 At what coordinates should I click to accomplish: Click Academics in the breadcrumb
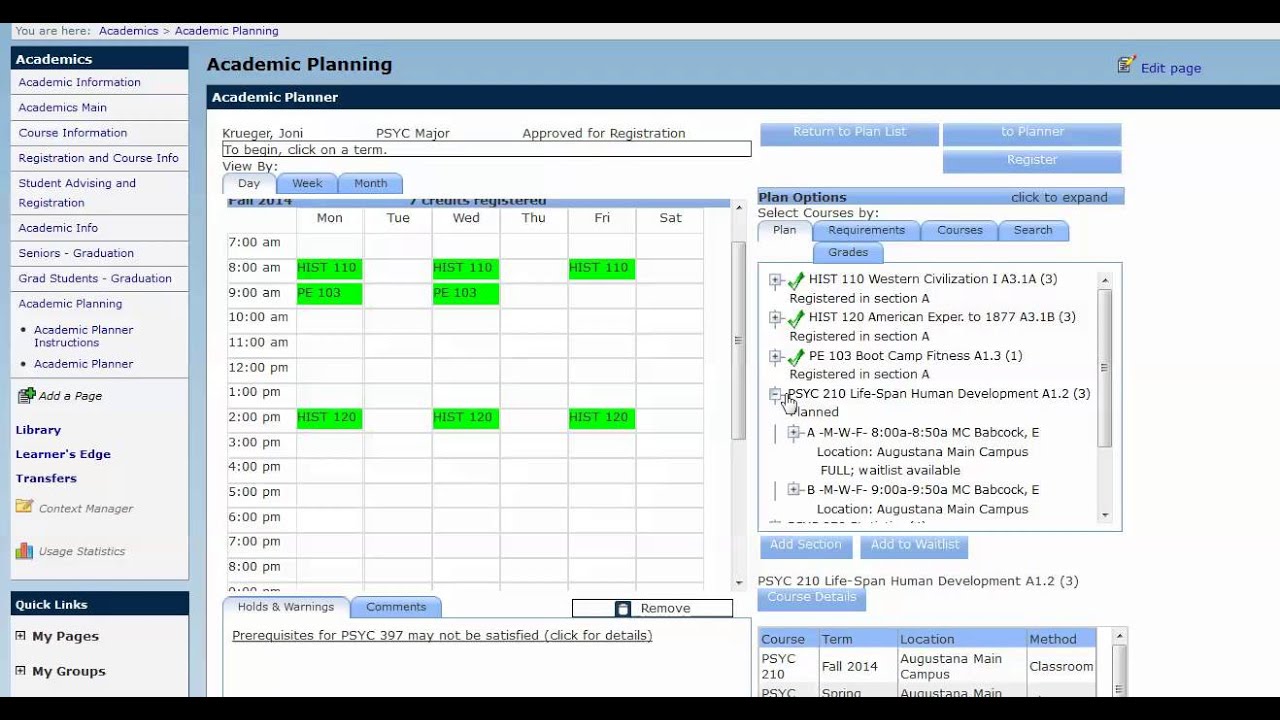(128, 31)
